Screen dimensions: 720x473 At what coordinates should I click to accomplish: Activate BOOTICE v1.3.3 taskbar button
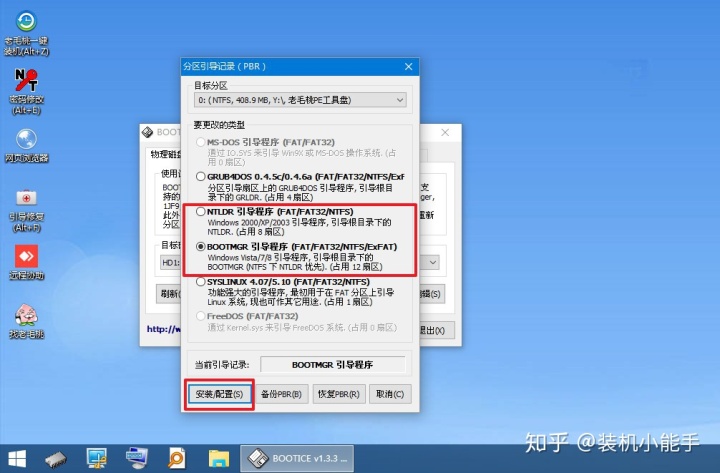pyautogui.click(x=297, y=458)
